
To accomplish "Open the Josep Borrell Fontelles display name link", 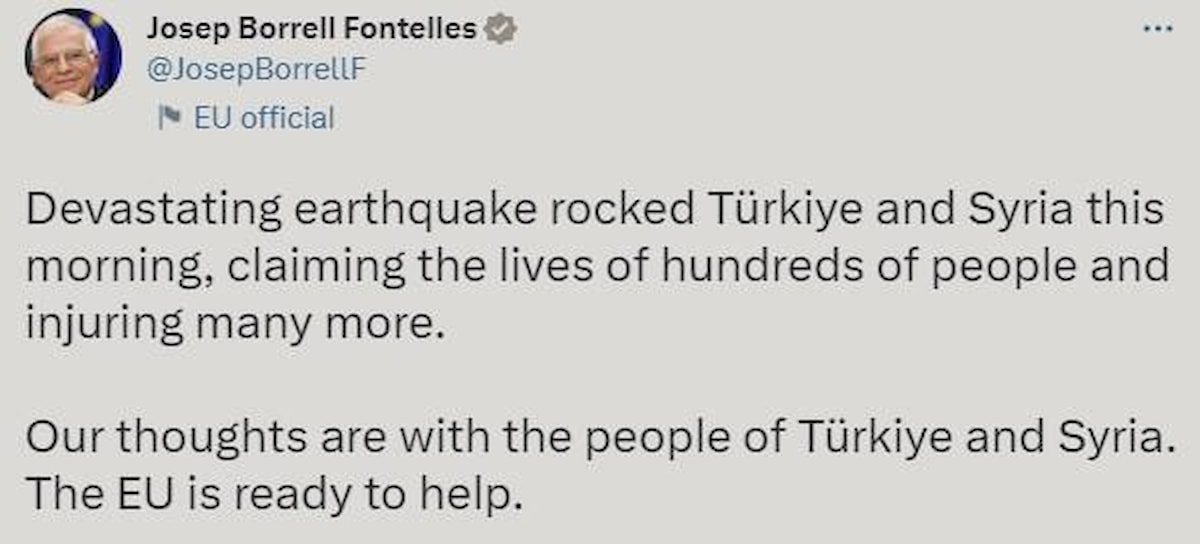I will tap(312, 30).
